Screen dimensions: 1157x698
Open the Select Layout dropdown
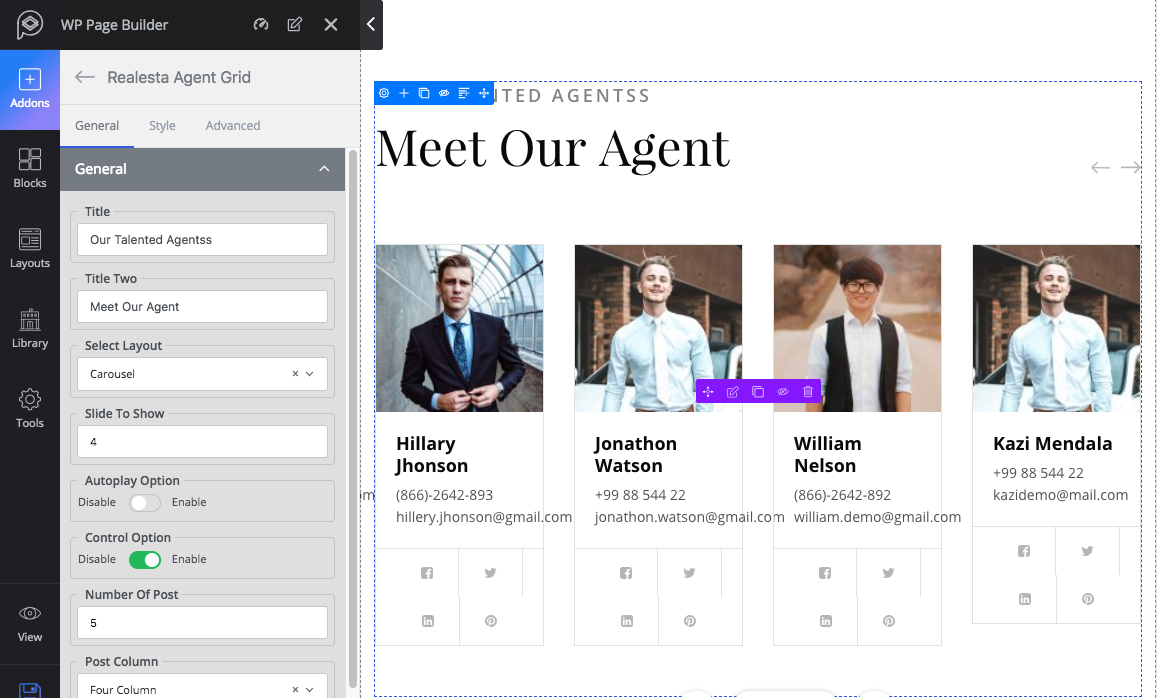click(x=202, y=373)
